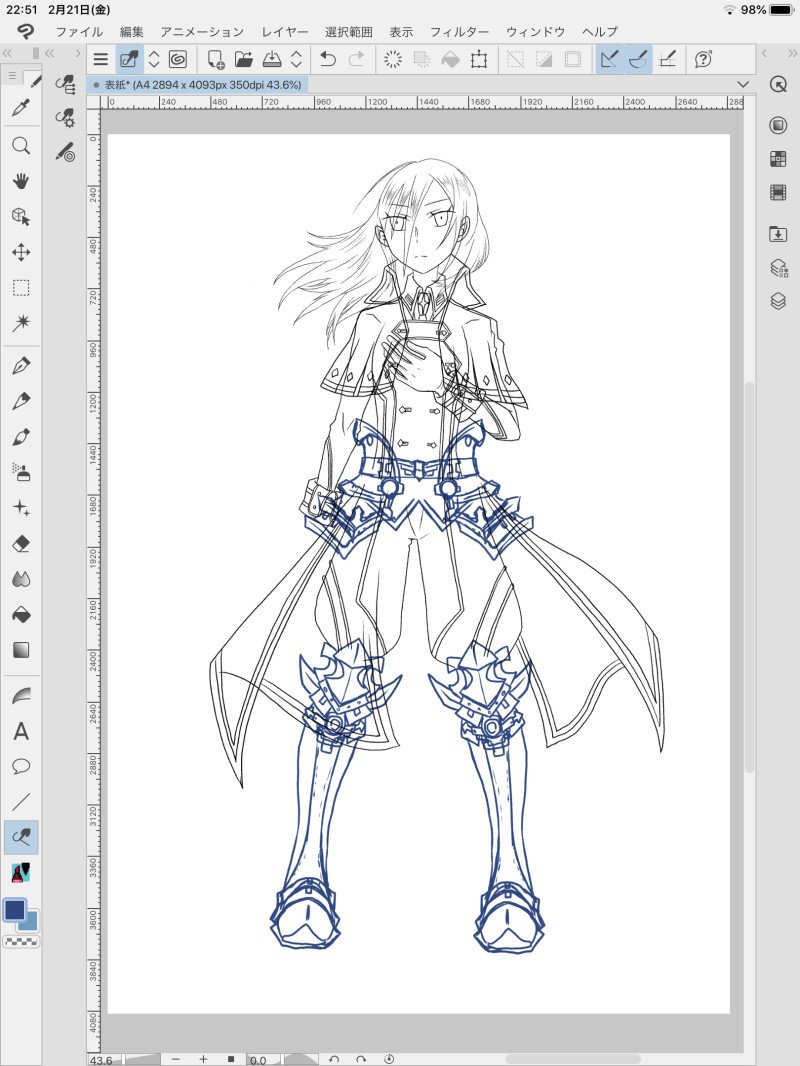Select the Brush tool
This screenshot has width=800, height=1066.
tap(21, 436)
